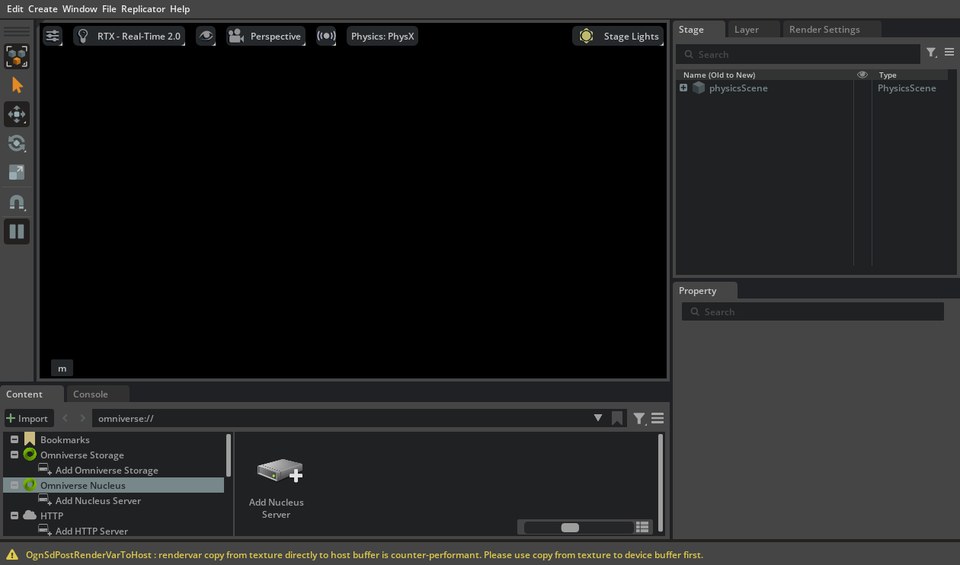Select the Bookmarks folder

(64, 440)
